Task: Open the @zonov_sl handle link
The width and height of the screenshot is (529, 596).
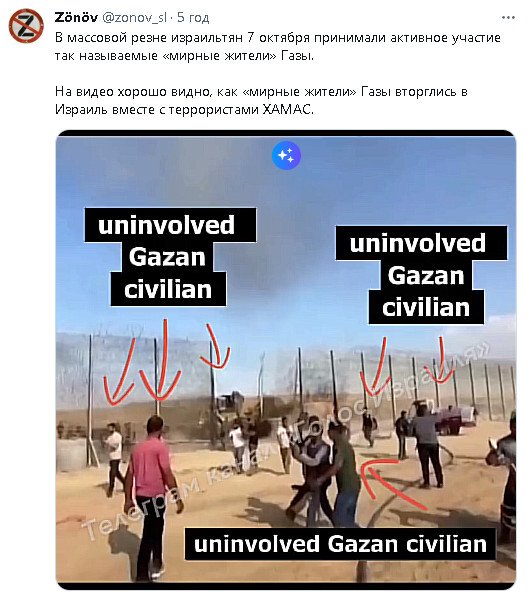Action: pos(135,17)
